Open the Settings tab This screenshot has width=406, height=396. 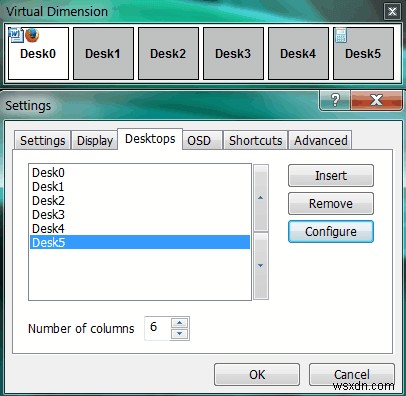tap(42, 140)
